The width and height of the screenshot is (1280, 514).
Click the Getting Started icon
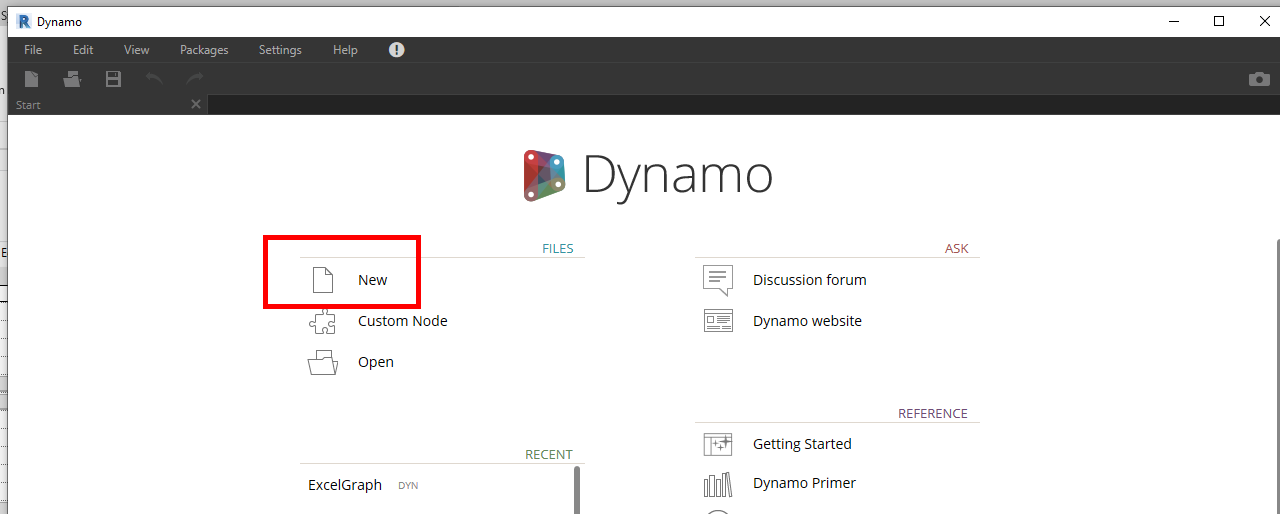(x=718, y=444)
